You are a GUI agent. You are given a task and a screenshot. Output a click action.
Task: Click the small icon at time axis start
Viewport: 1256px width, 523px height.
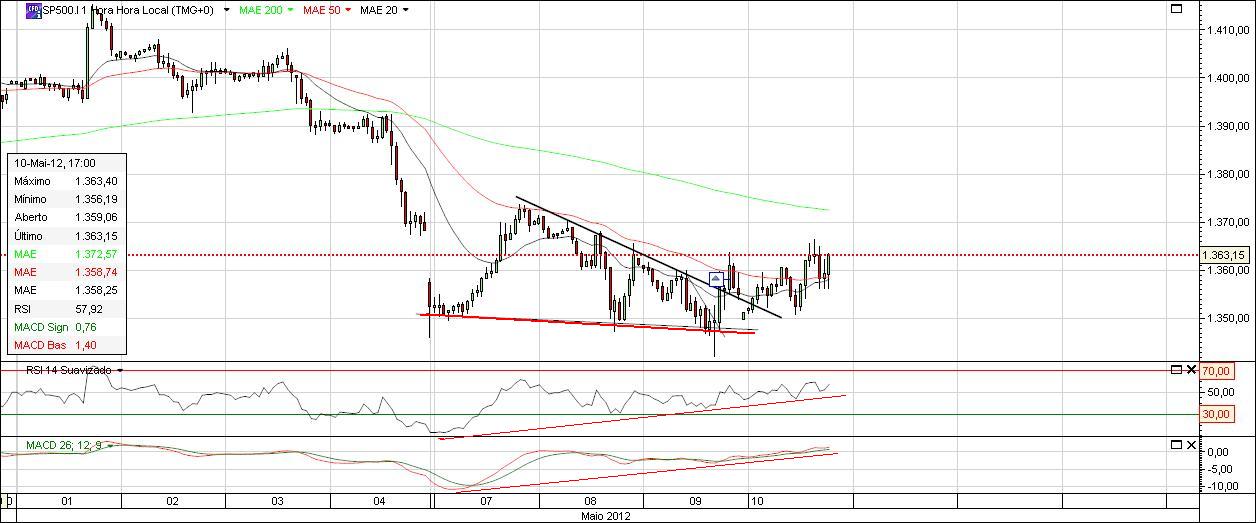pyautogui.click(x=6, y=500)
